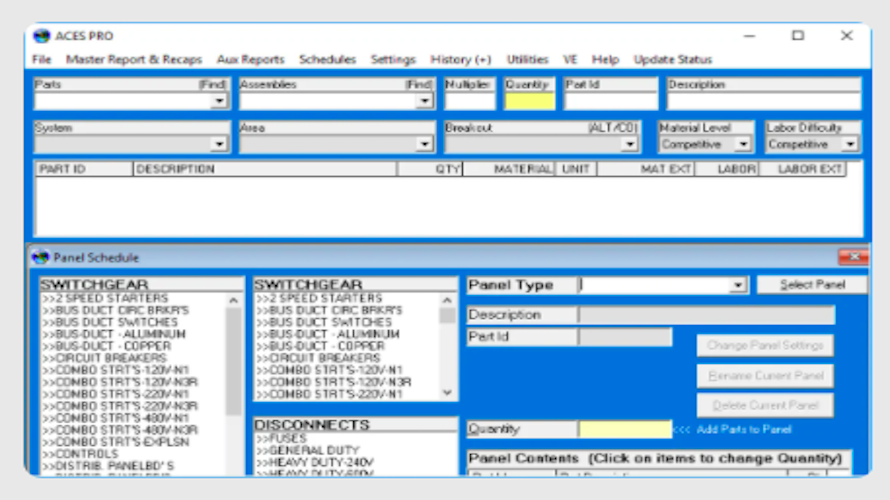The height and width of the screenshot is (500, 890).
Task: Select >>COMBO STRT'S-220V-N3R in left list
Action: click(x=119, y=406)
